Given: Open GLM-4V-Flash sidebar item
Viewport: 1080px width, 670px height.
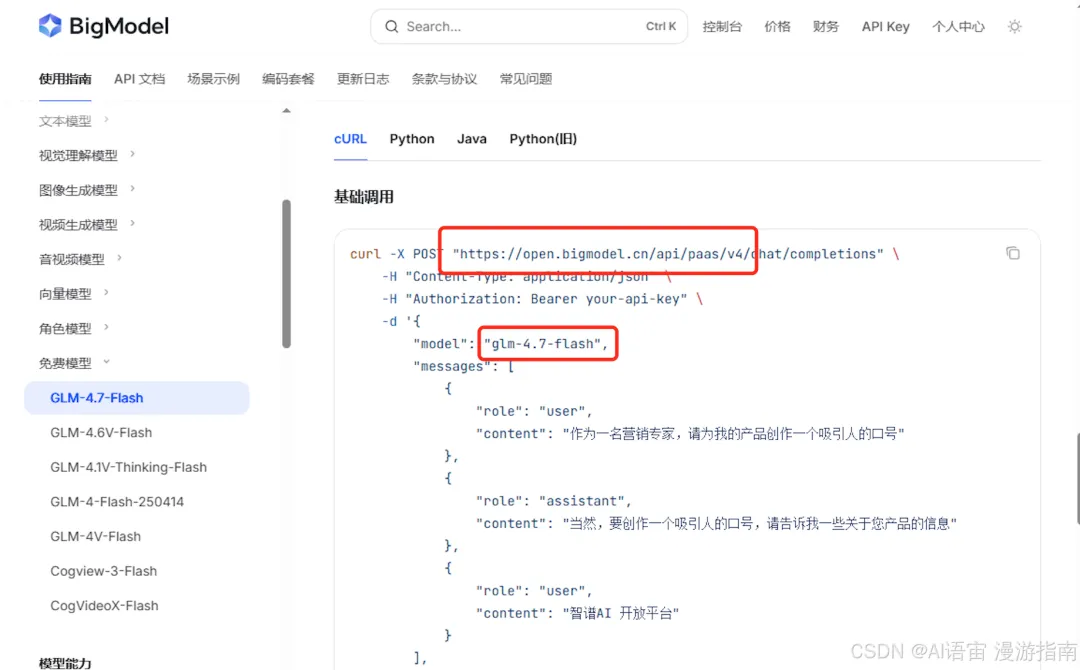Looking at the screenshot, I should pyautogui.click(x=95, y=536).
